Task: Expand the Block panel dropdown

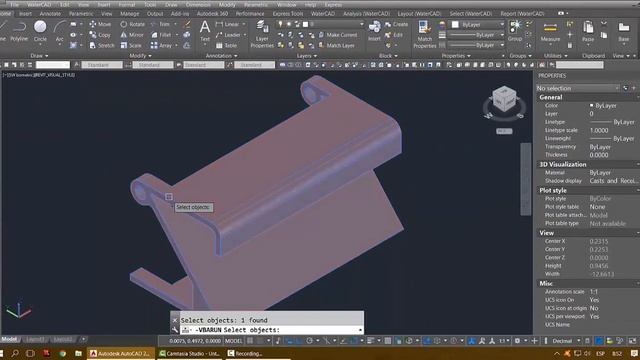Action: coord(388,56)
